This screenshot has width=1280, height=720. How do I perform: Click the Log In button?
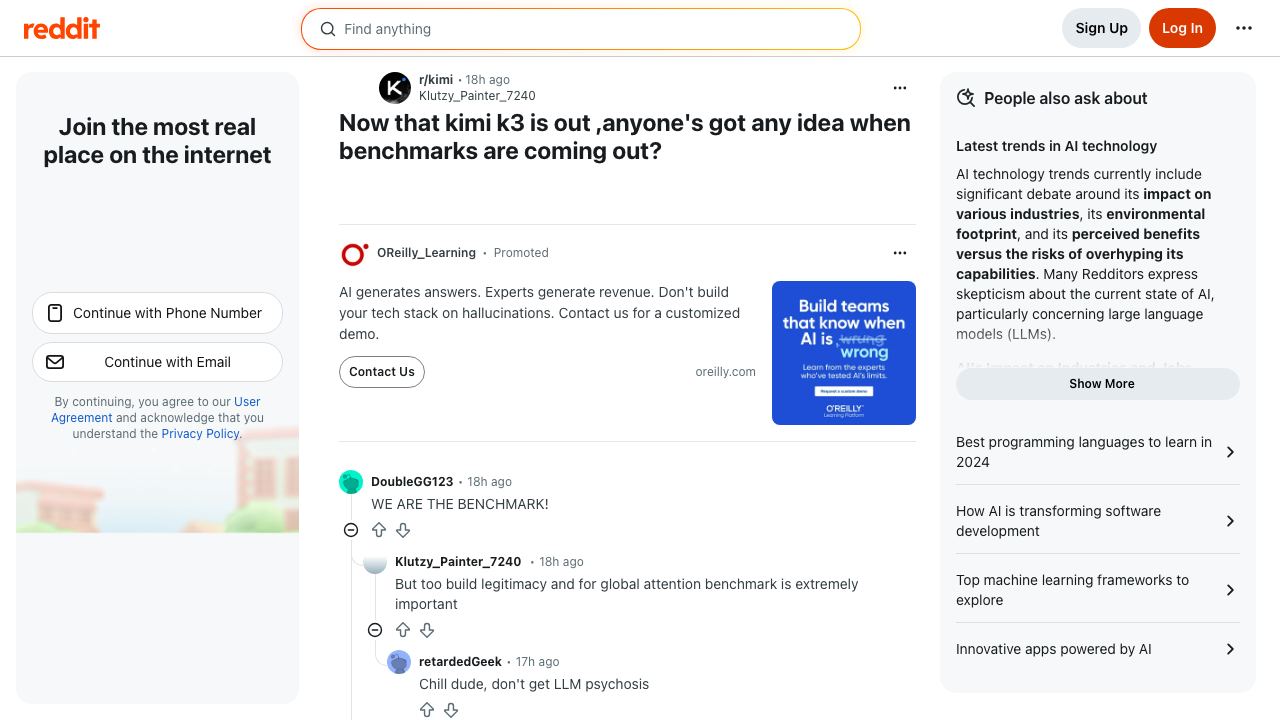point(1182,28)
